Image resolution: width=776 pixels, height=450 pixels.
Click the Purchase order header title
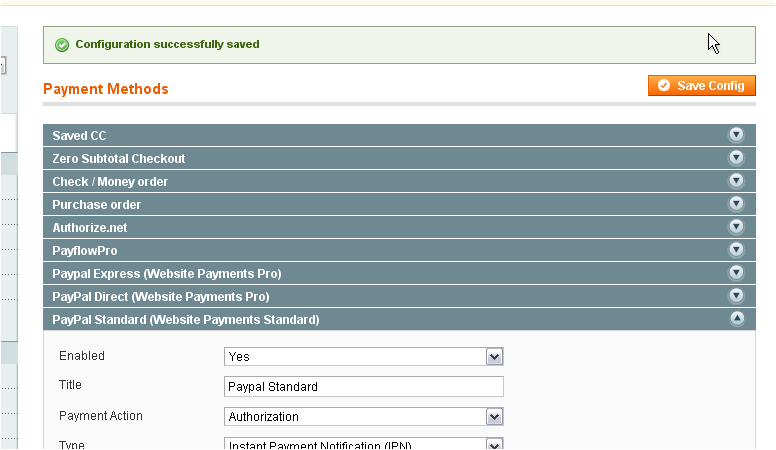coord(96,204)
